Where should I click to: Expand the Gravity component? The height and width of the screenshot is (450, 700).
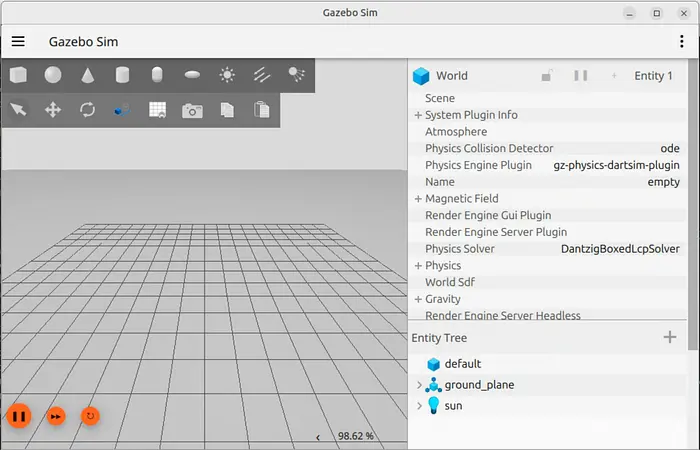point(418,299)
